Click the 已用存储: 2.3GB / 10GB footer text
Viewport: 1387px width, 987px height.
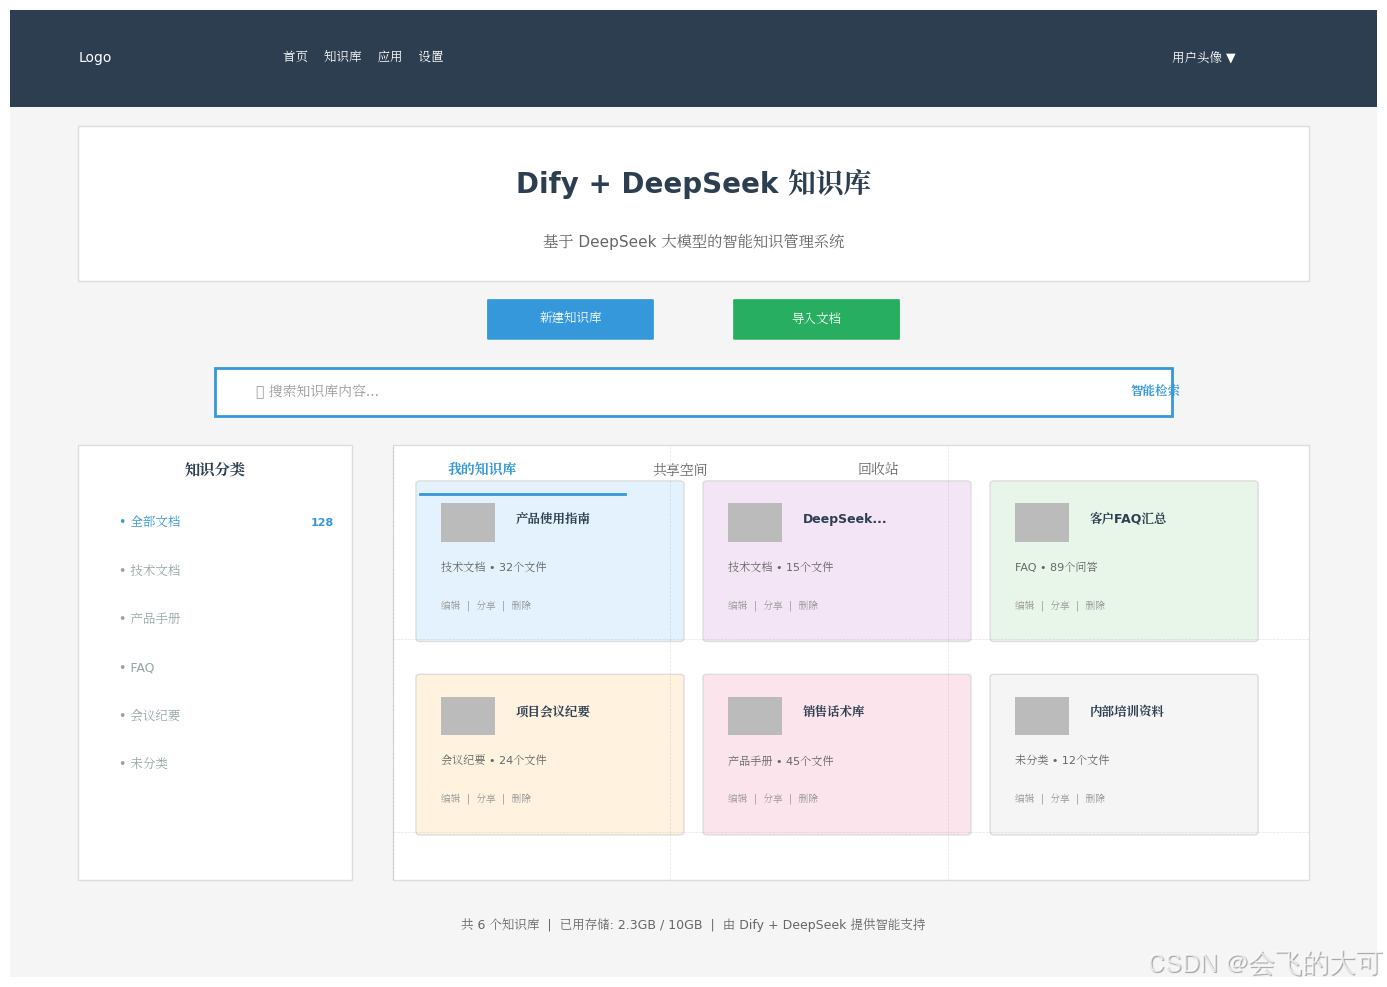[x=631, y=925]
